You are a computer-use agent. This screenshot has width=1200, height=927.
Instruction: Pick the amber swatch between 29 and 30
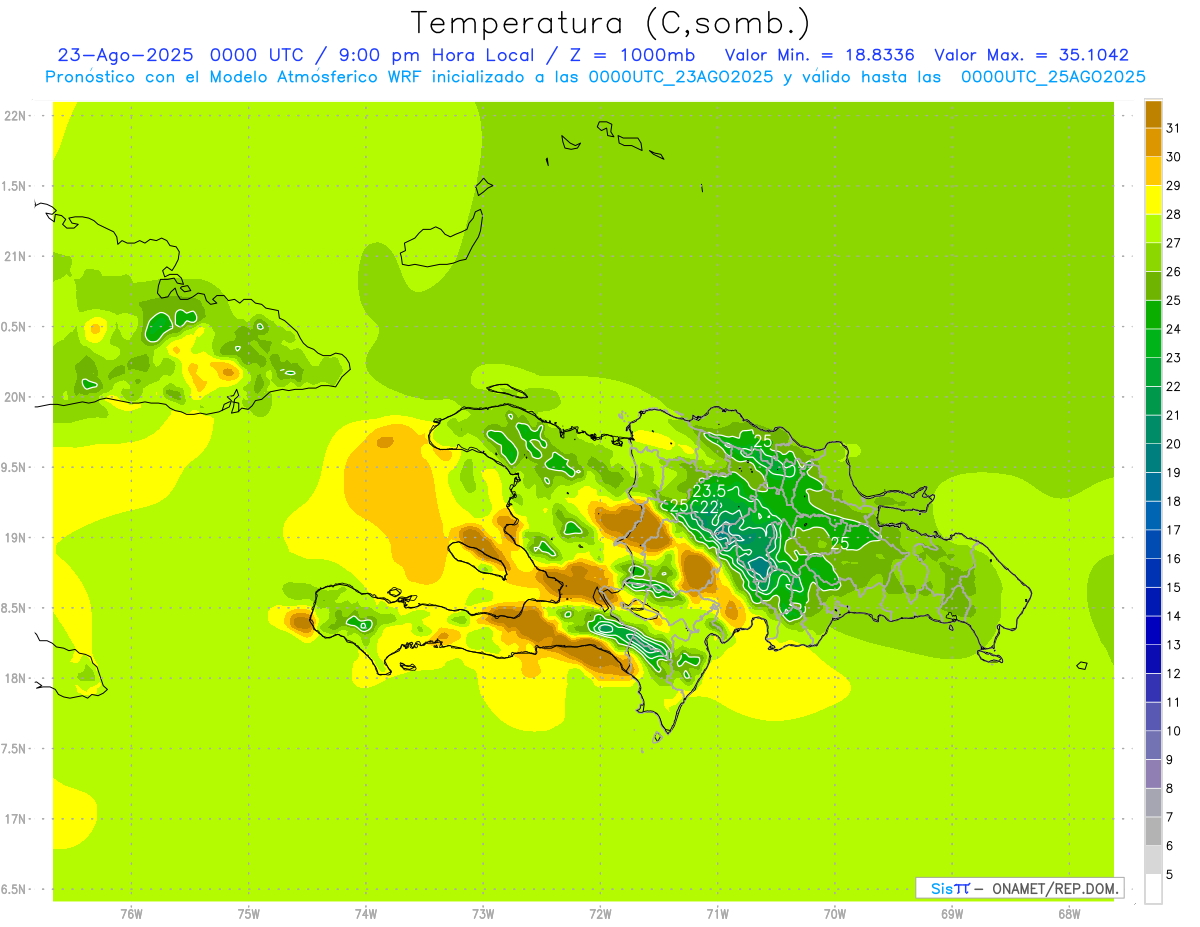[1153, 171]
